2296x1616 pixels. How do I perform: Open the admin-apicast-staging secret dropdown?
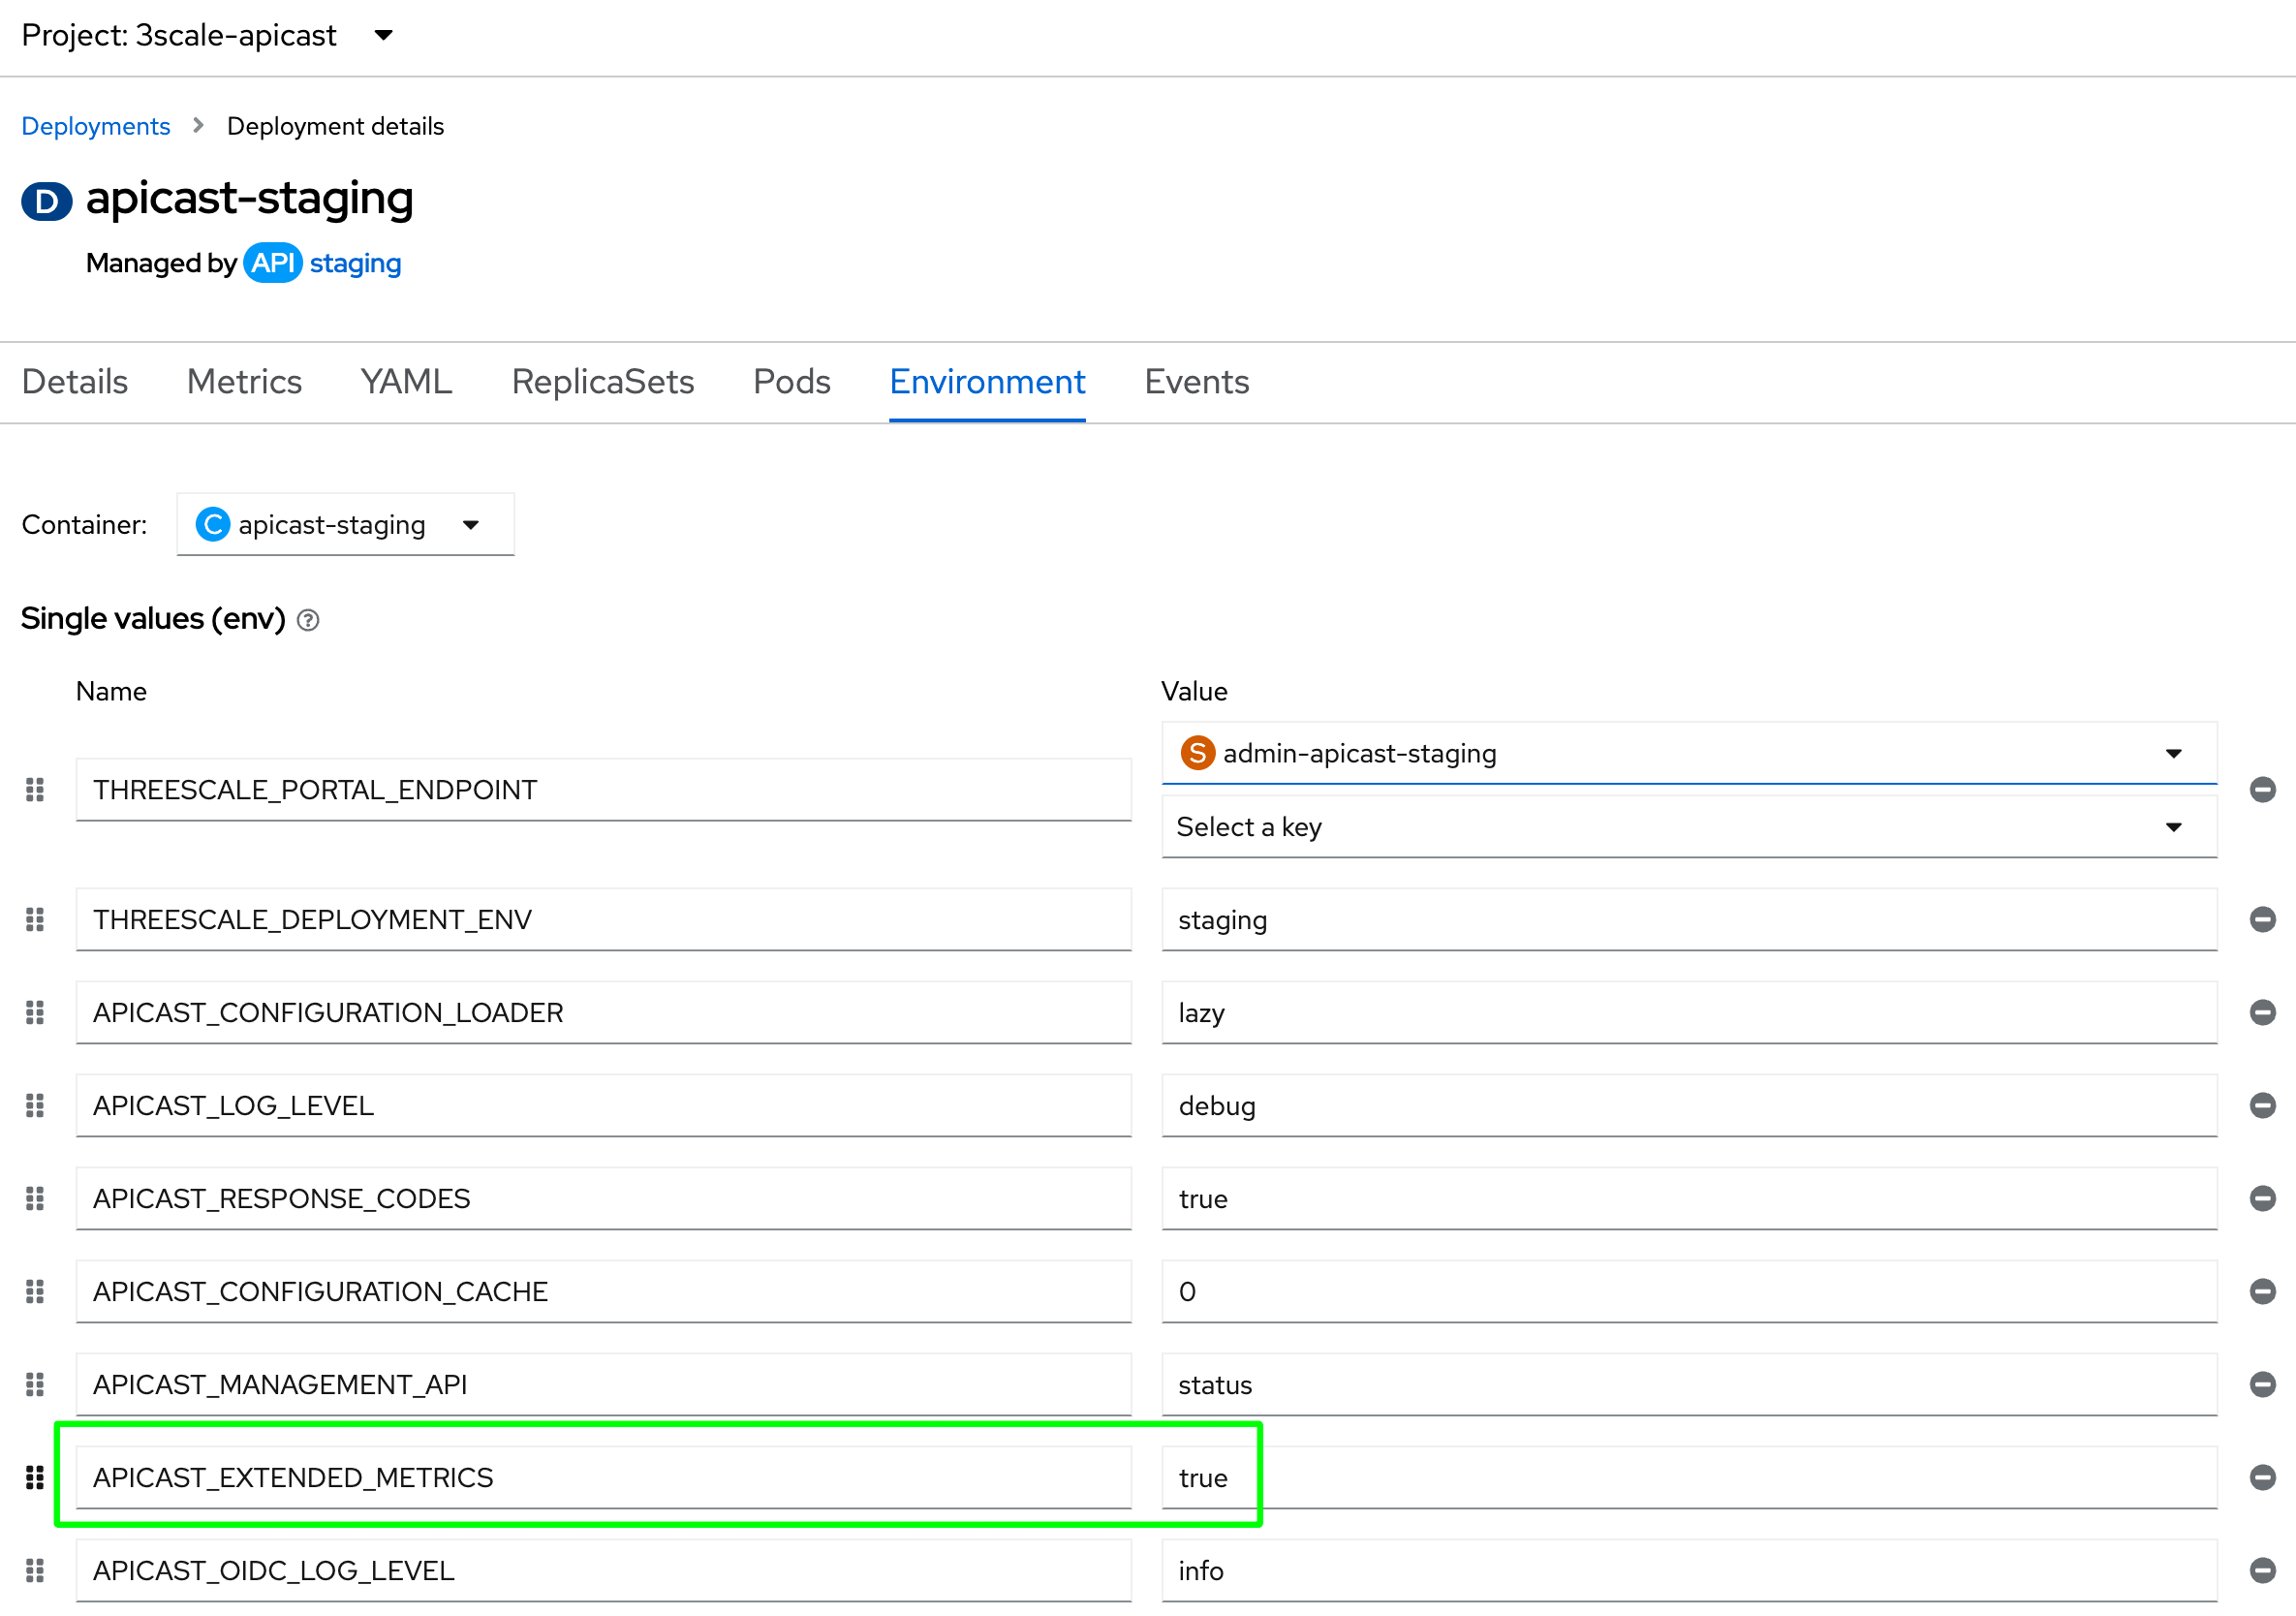pyautogui.click(x=1688, y=753)
